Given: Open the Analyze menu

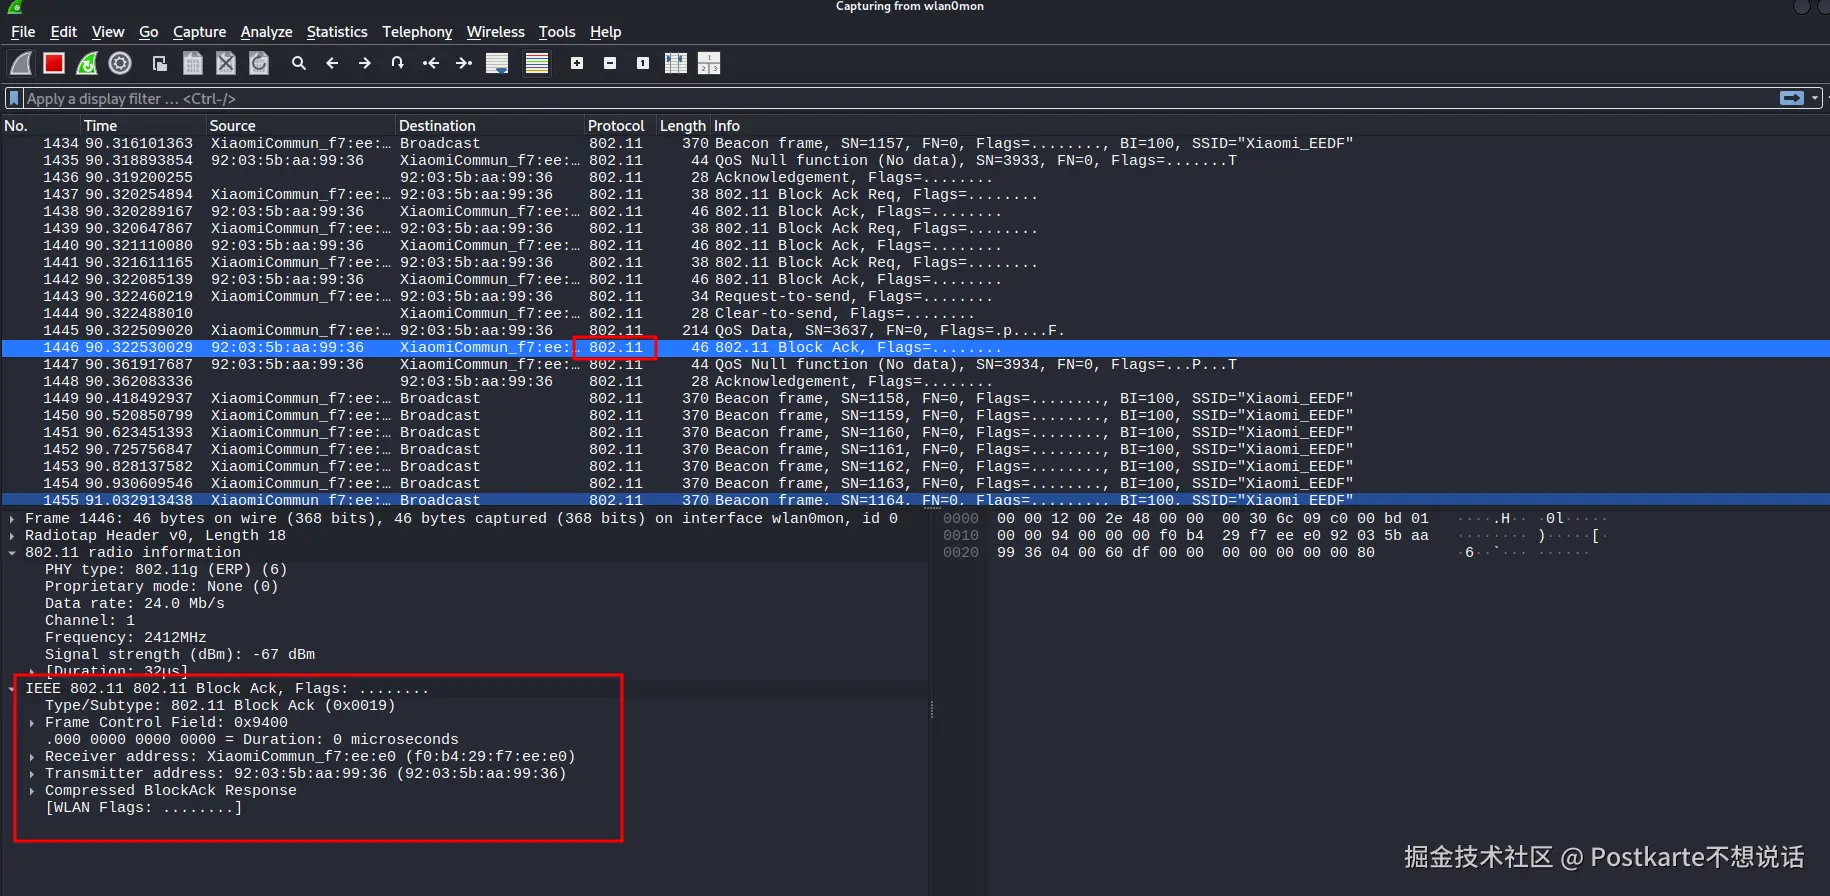Looking at the screenshot, I should tap(267, 32).
